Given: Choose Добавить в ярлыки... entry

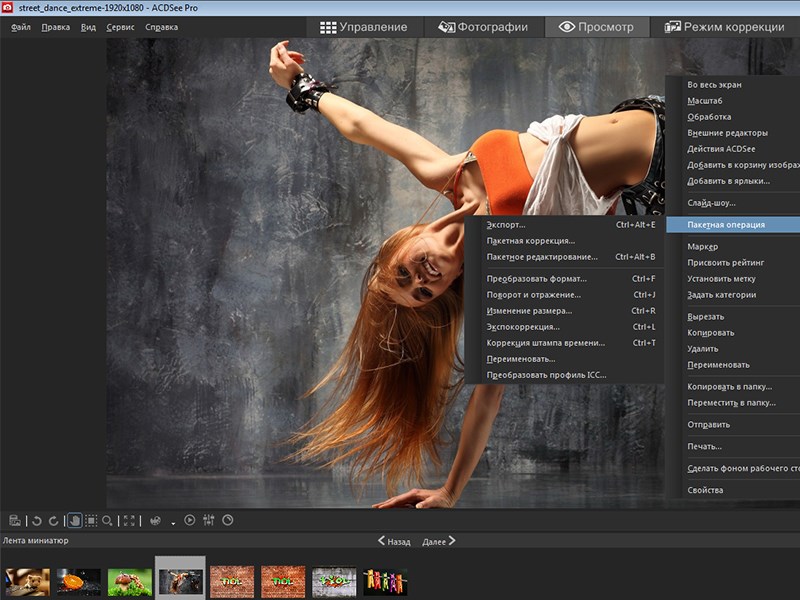Looking at the screenshot, I should click(733, 181).
